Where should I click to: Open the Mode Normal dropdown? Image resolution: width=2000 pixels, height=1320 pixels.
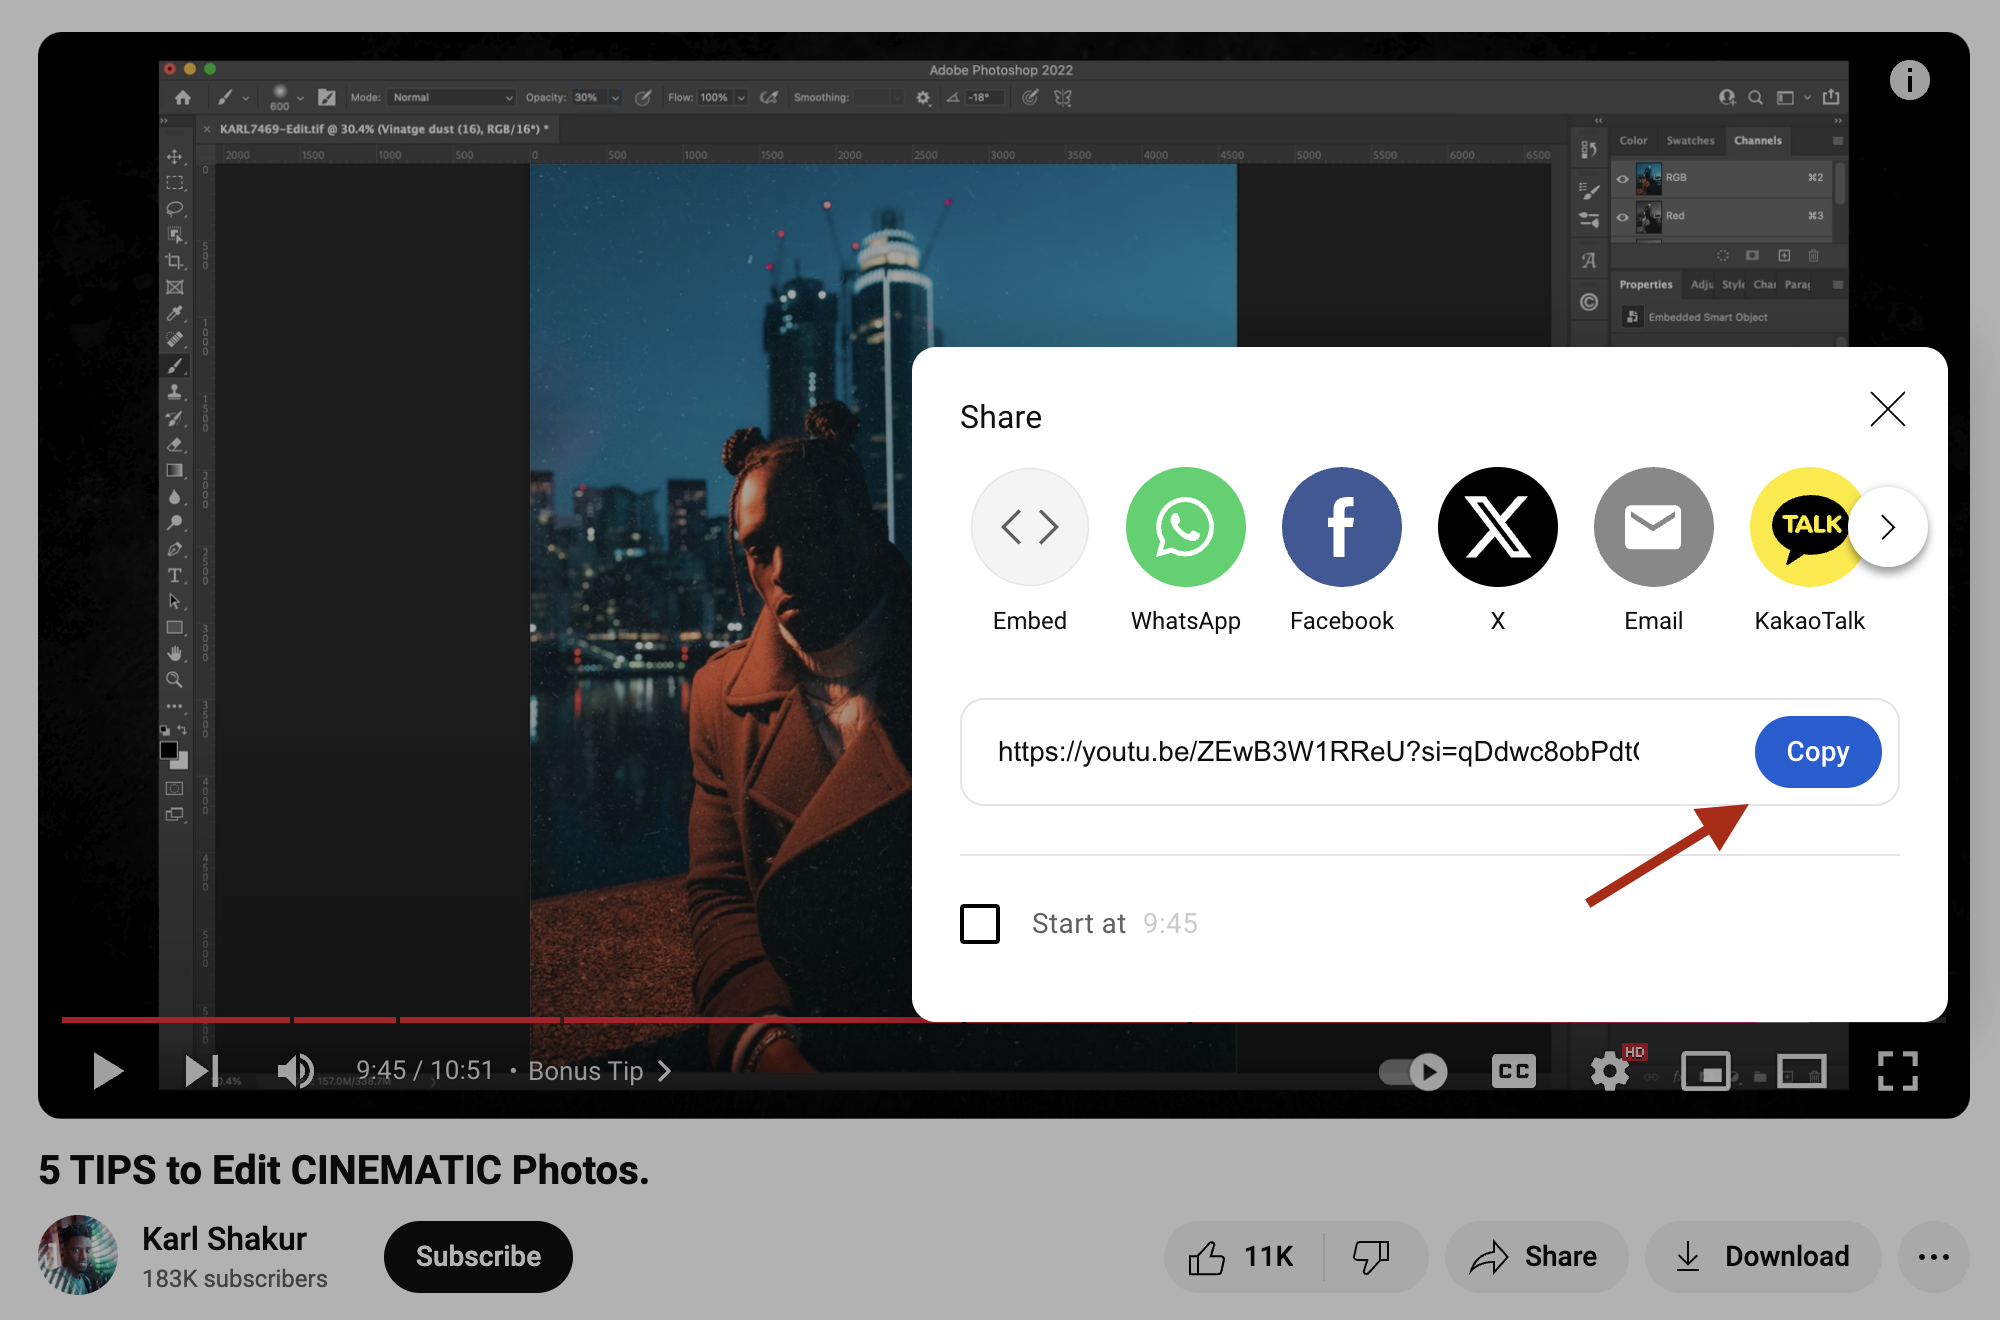coord(451,98)
